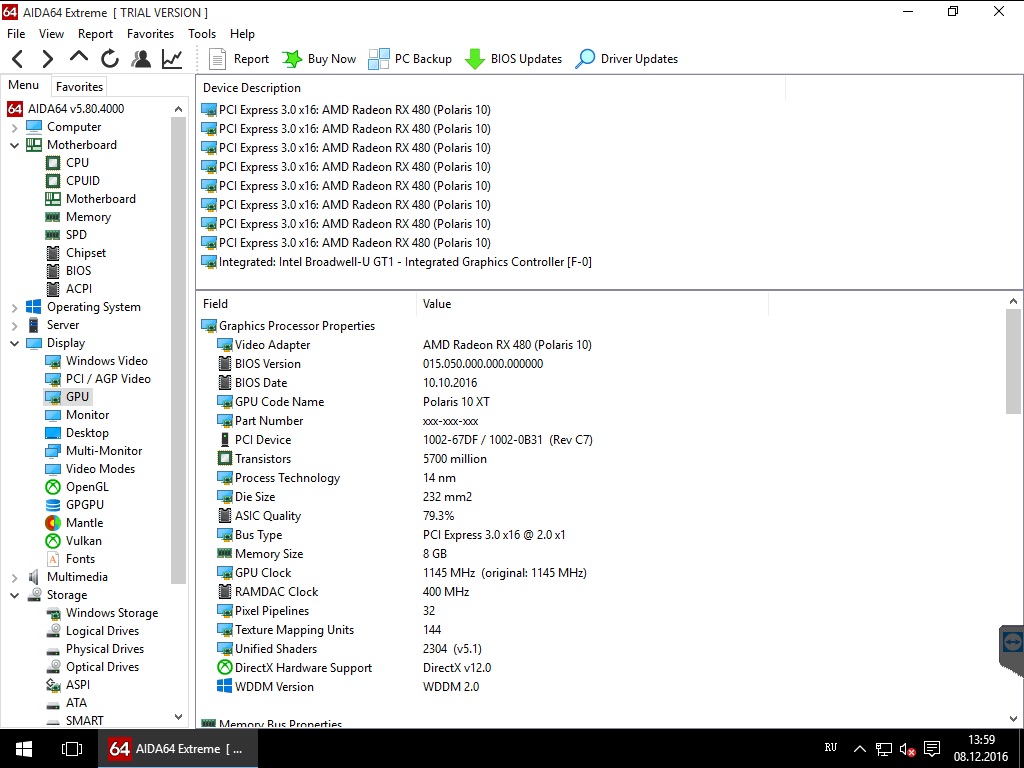Viewport: 1024px width, 768px height.
Task: Click the Buy Now button
Action: (319, 59)
